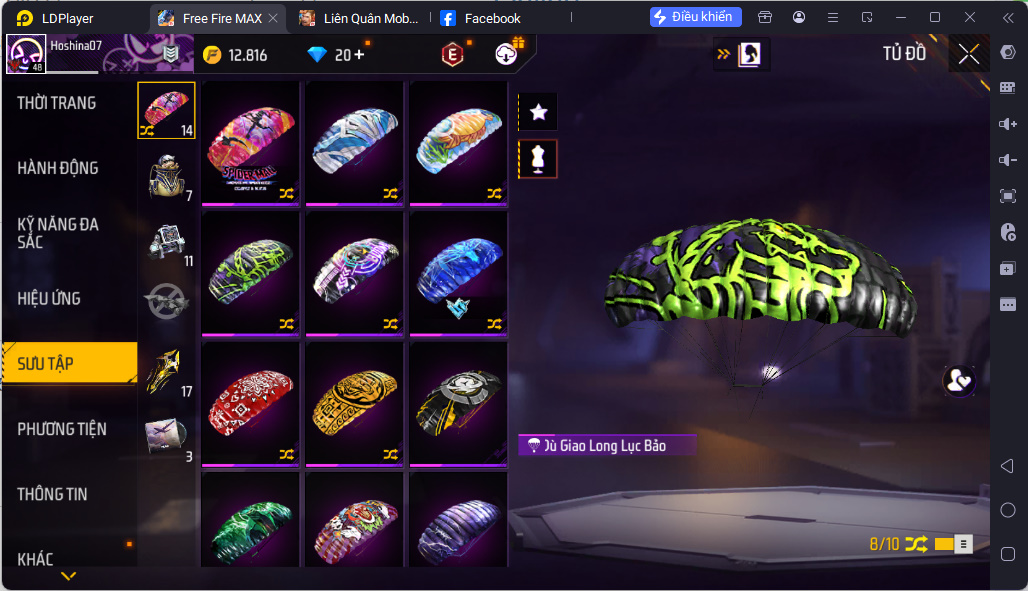Select the golden patterned parachute thumbnail
The image size is (1028, 591).
pos(355,403)
